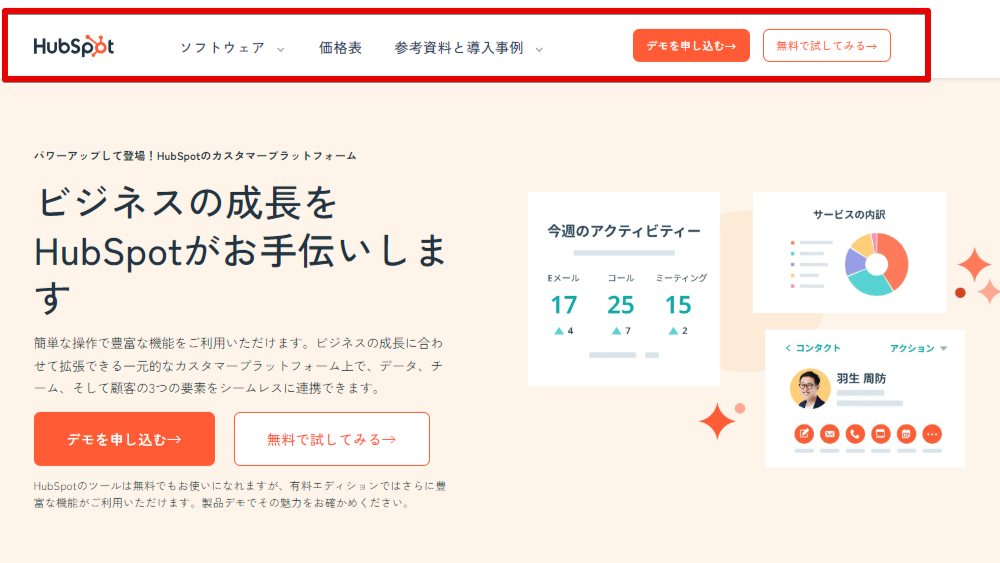Open the 参考資料と導入事例 menu

click(459, 48)
